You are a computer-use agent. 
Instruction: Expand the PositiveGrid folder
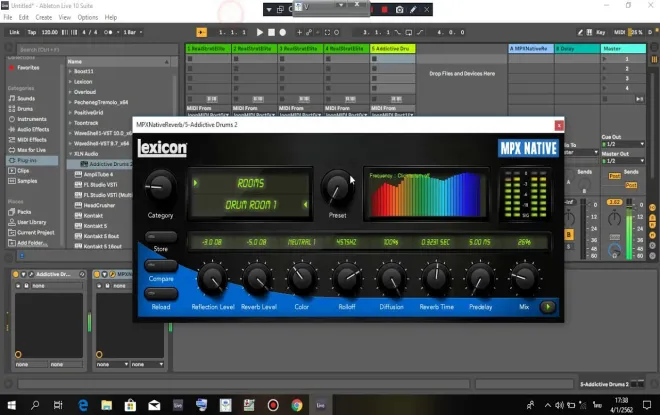point(70,112)
